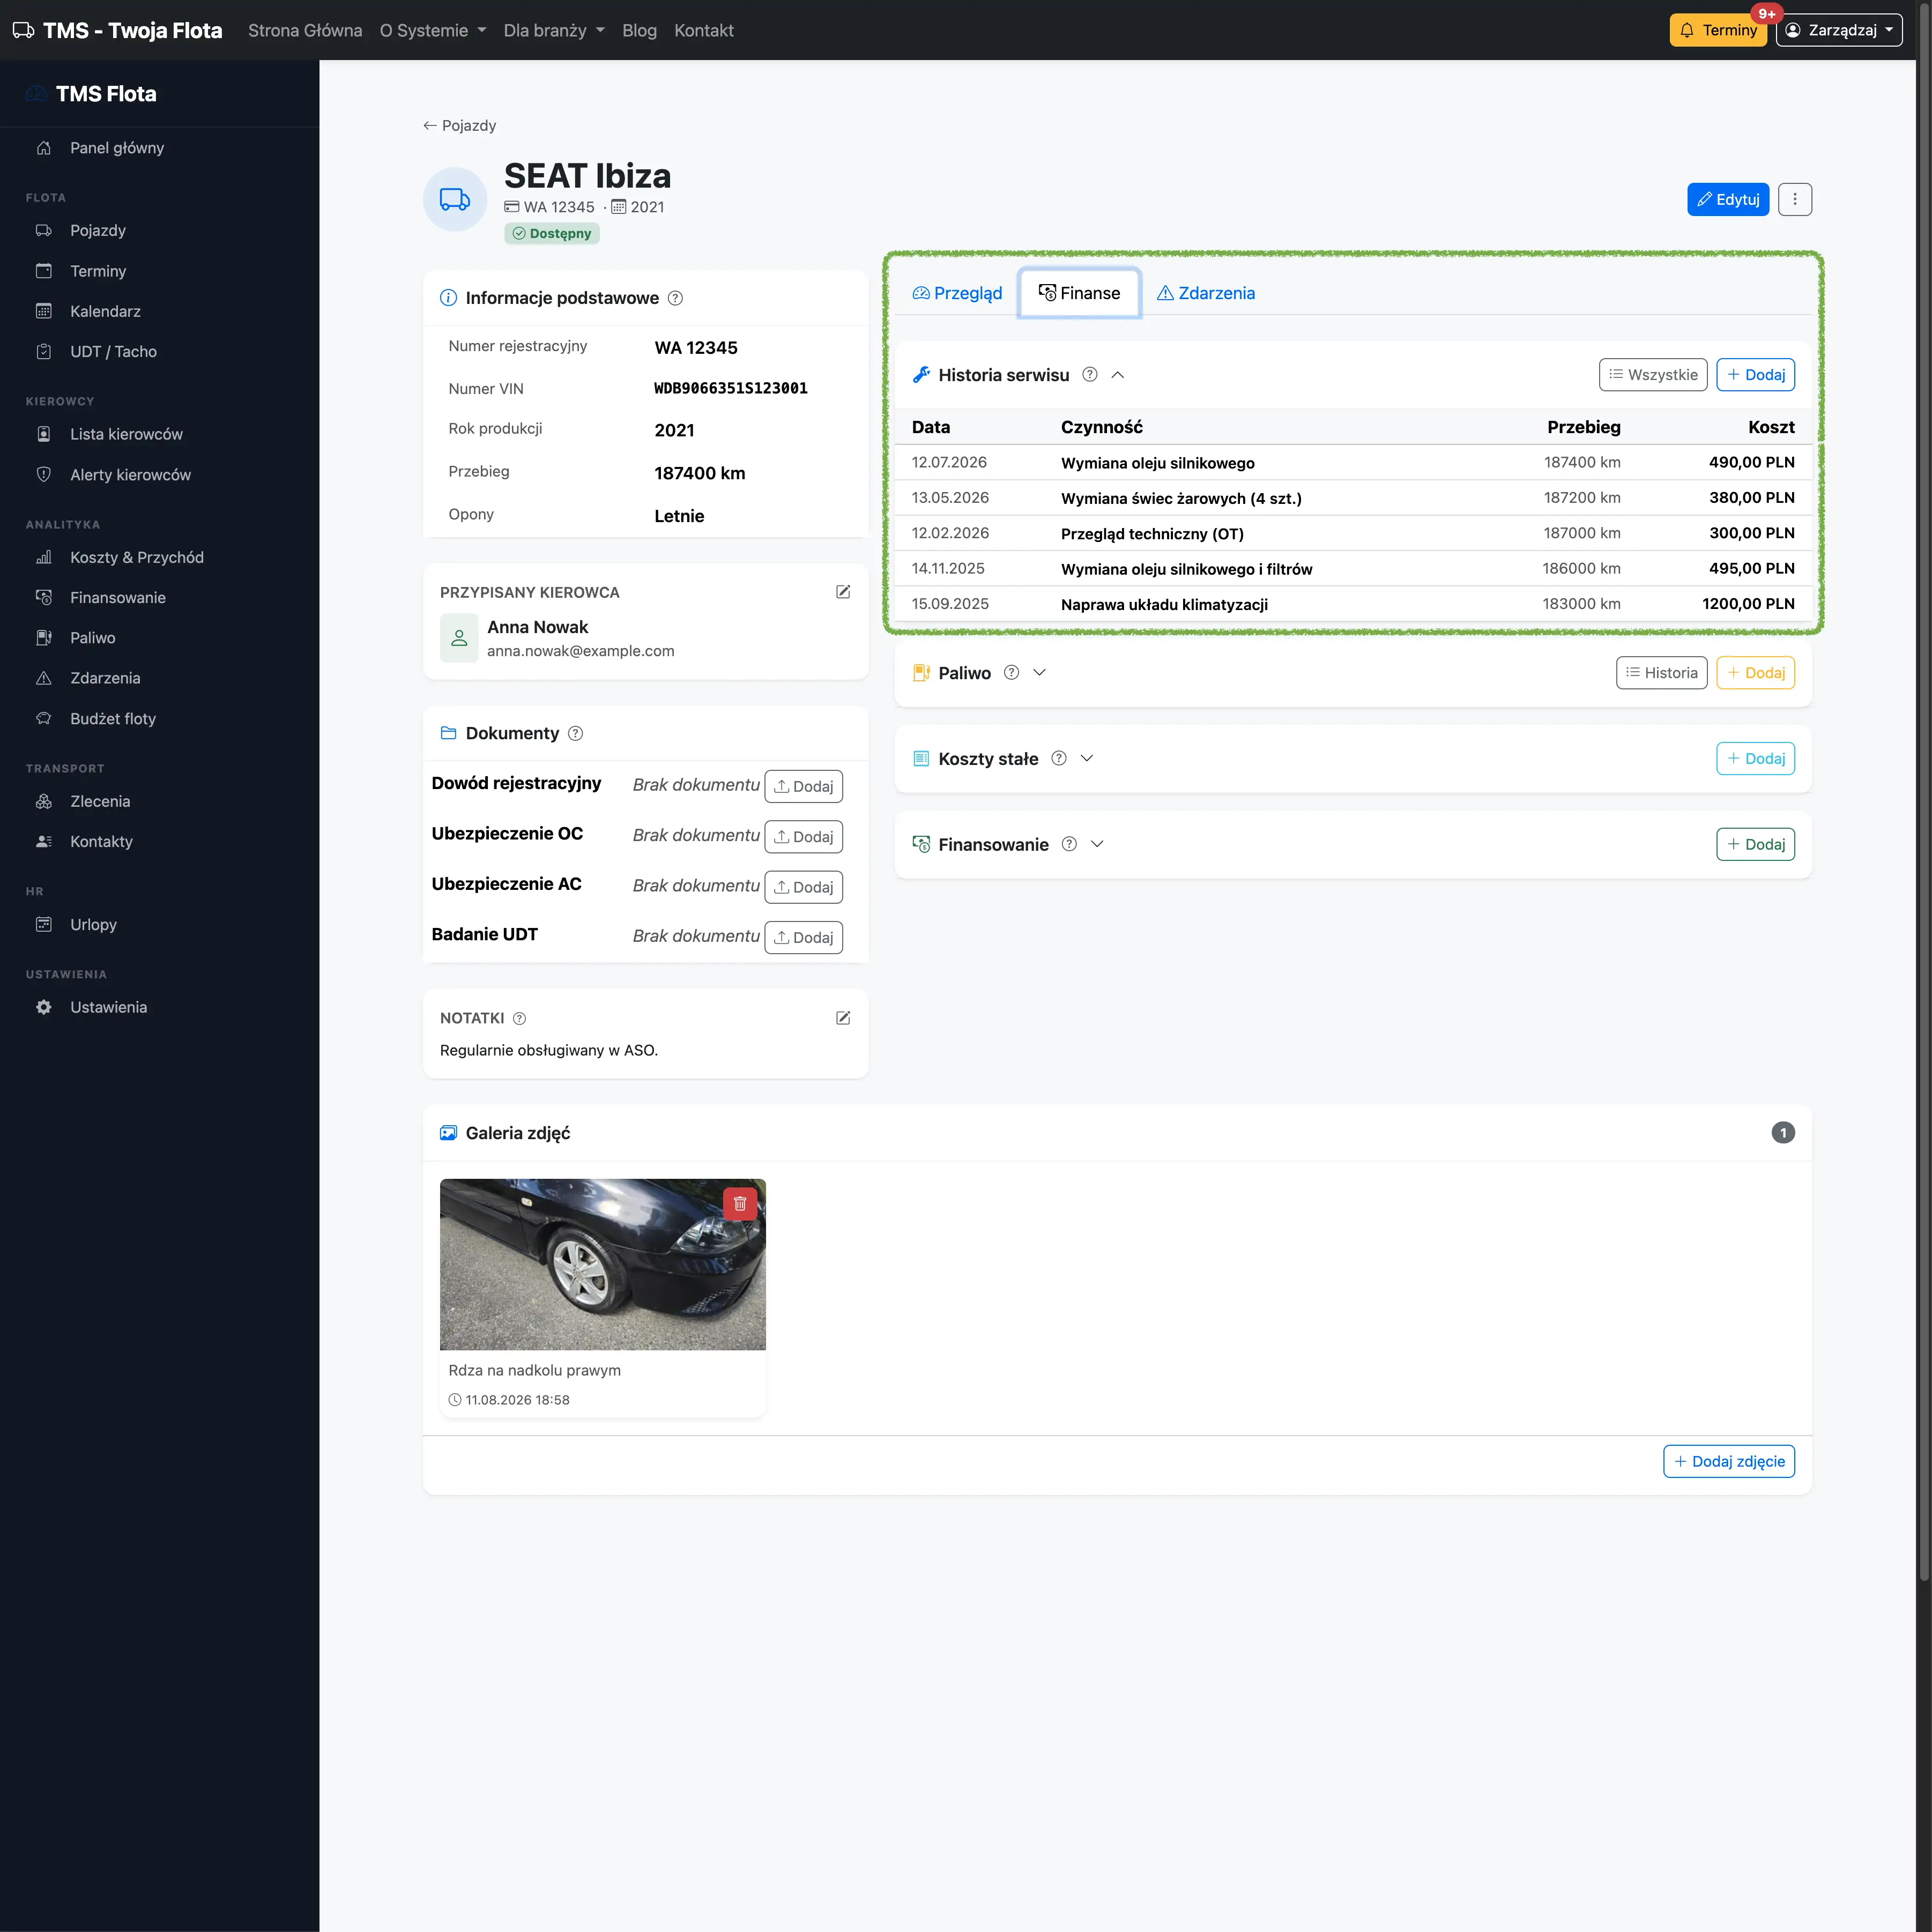
Task: Click the help icon next to Historia serwisu
Action: tap(1090, 375)
